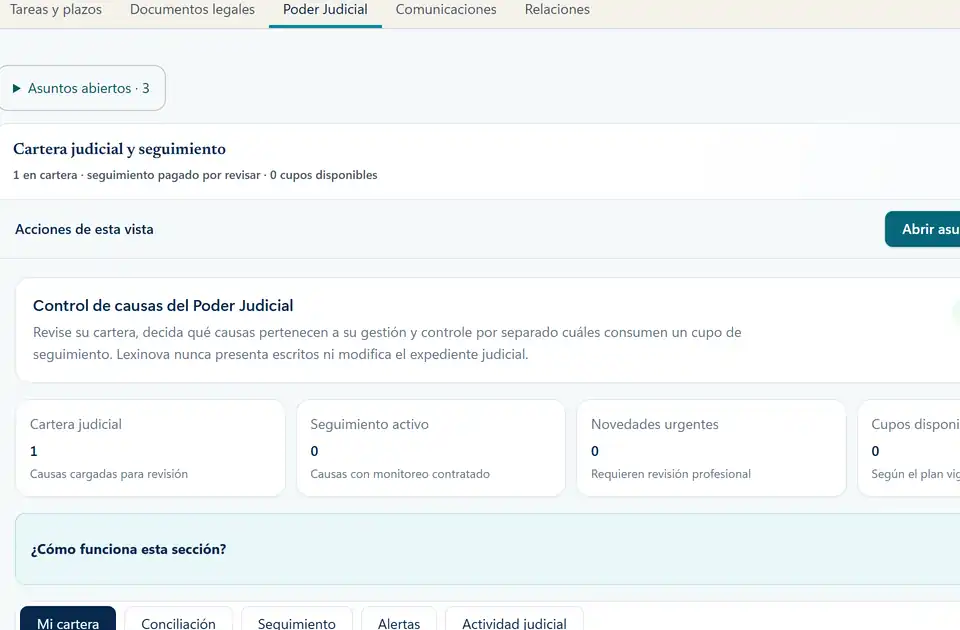The height and width of the screenshot is (630, 960).
Task: Show the Alertas sub-tab
Action: coord(399,620)
